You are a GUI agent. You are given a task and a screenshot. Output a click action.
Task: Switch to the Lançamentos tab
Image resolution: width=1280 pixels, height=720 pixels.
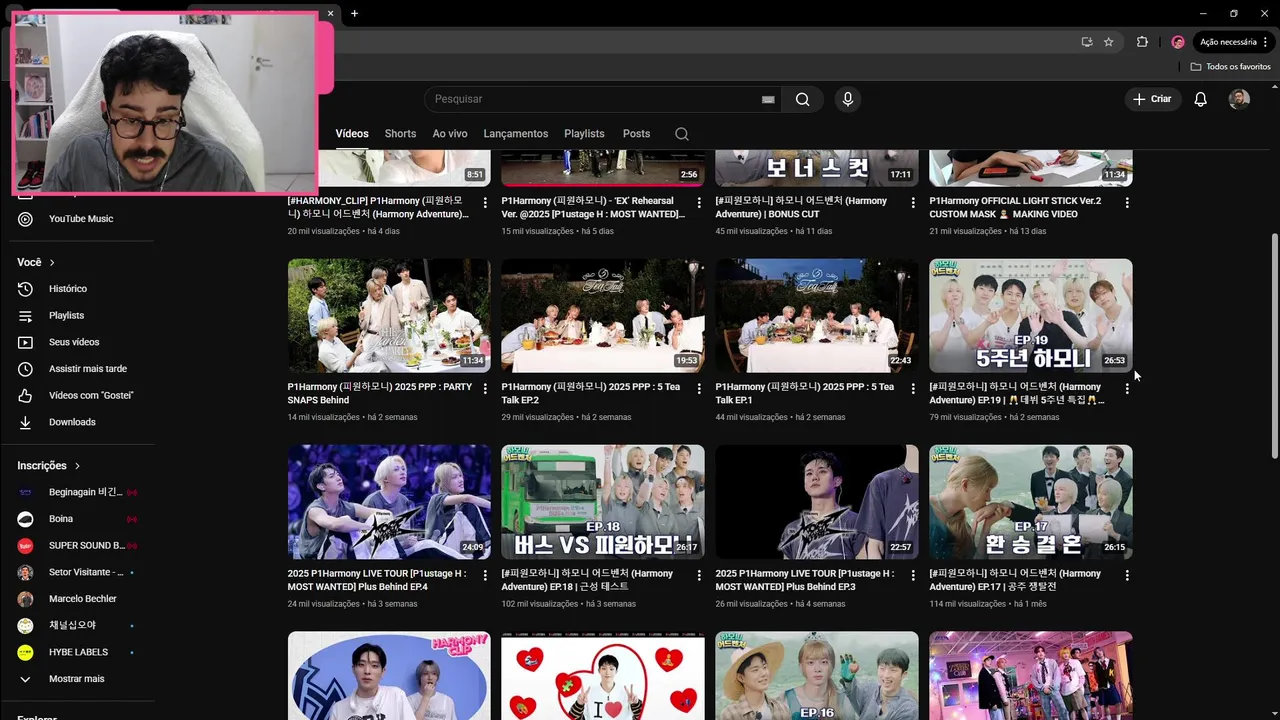tap(516, 134)
